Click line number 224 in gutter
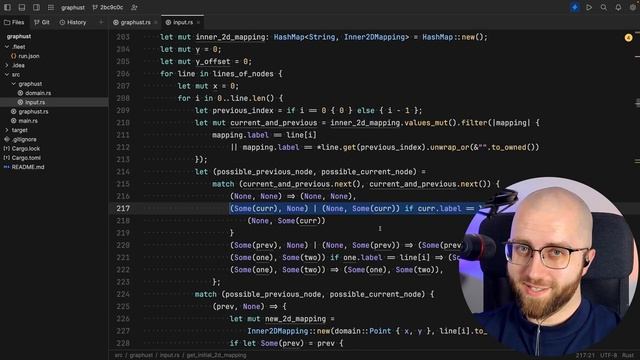Viewport: 640px width, 360px height. pyautogui.click(x=123, y=294)
